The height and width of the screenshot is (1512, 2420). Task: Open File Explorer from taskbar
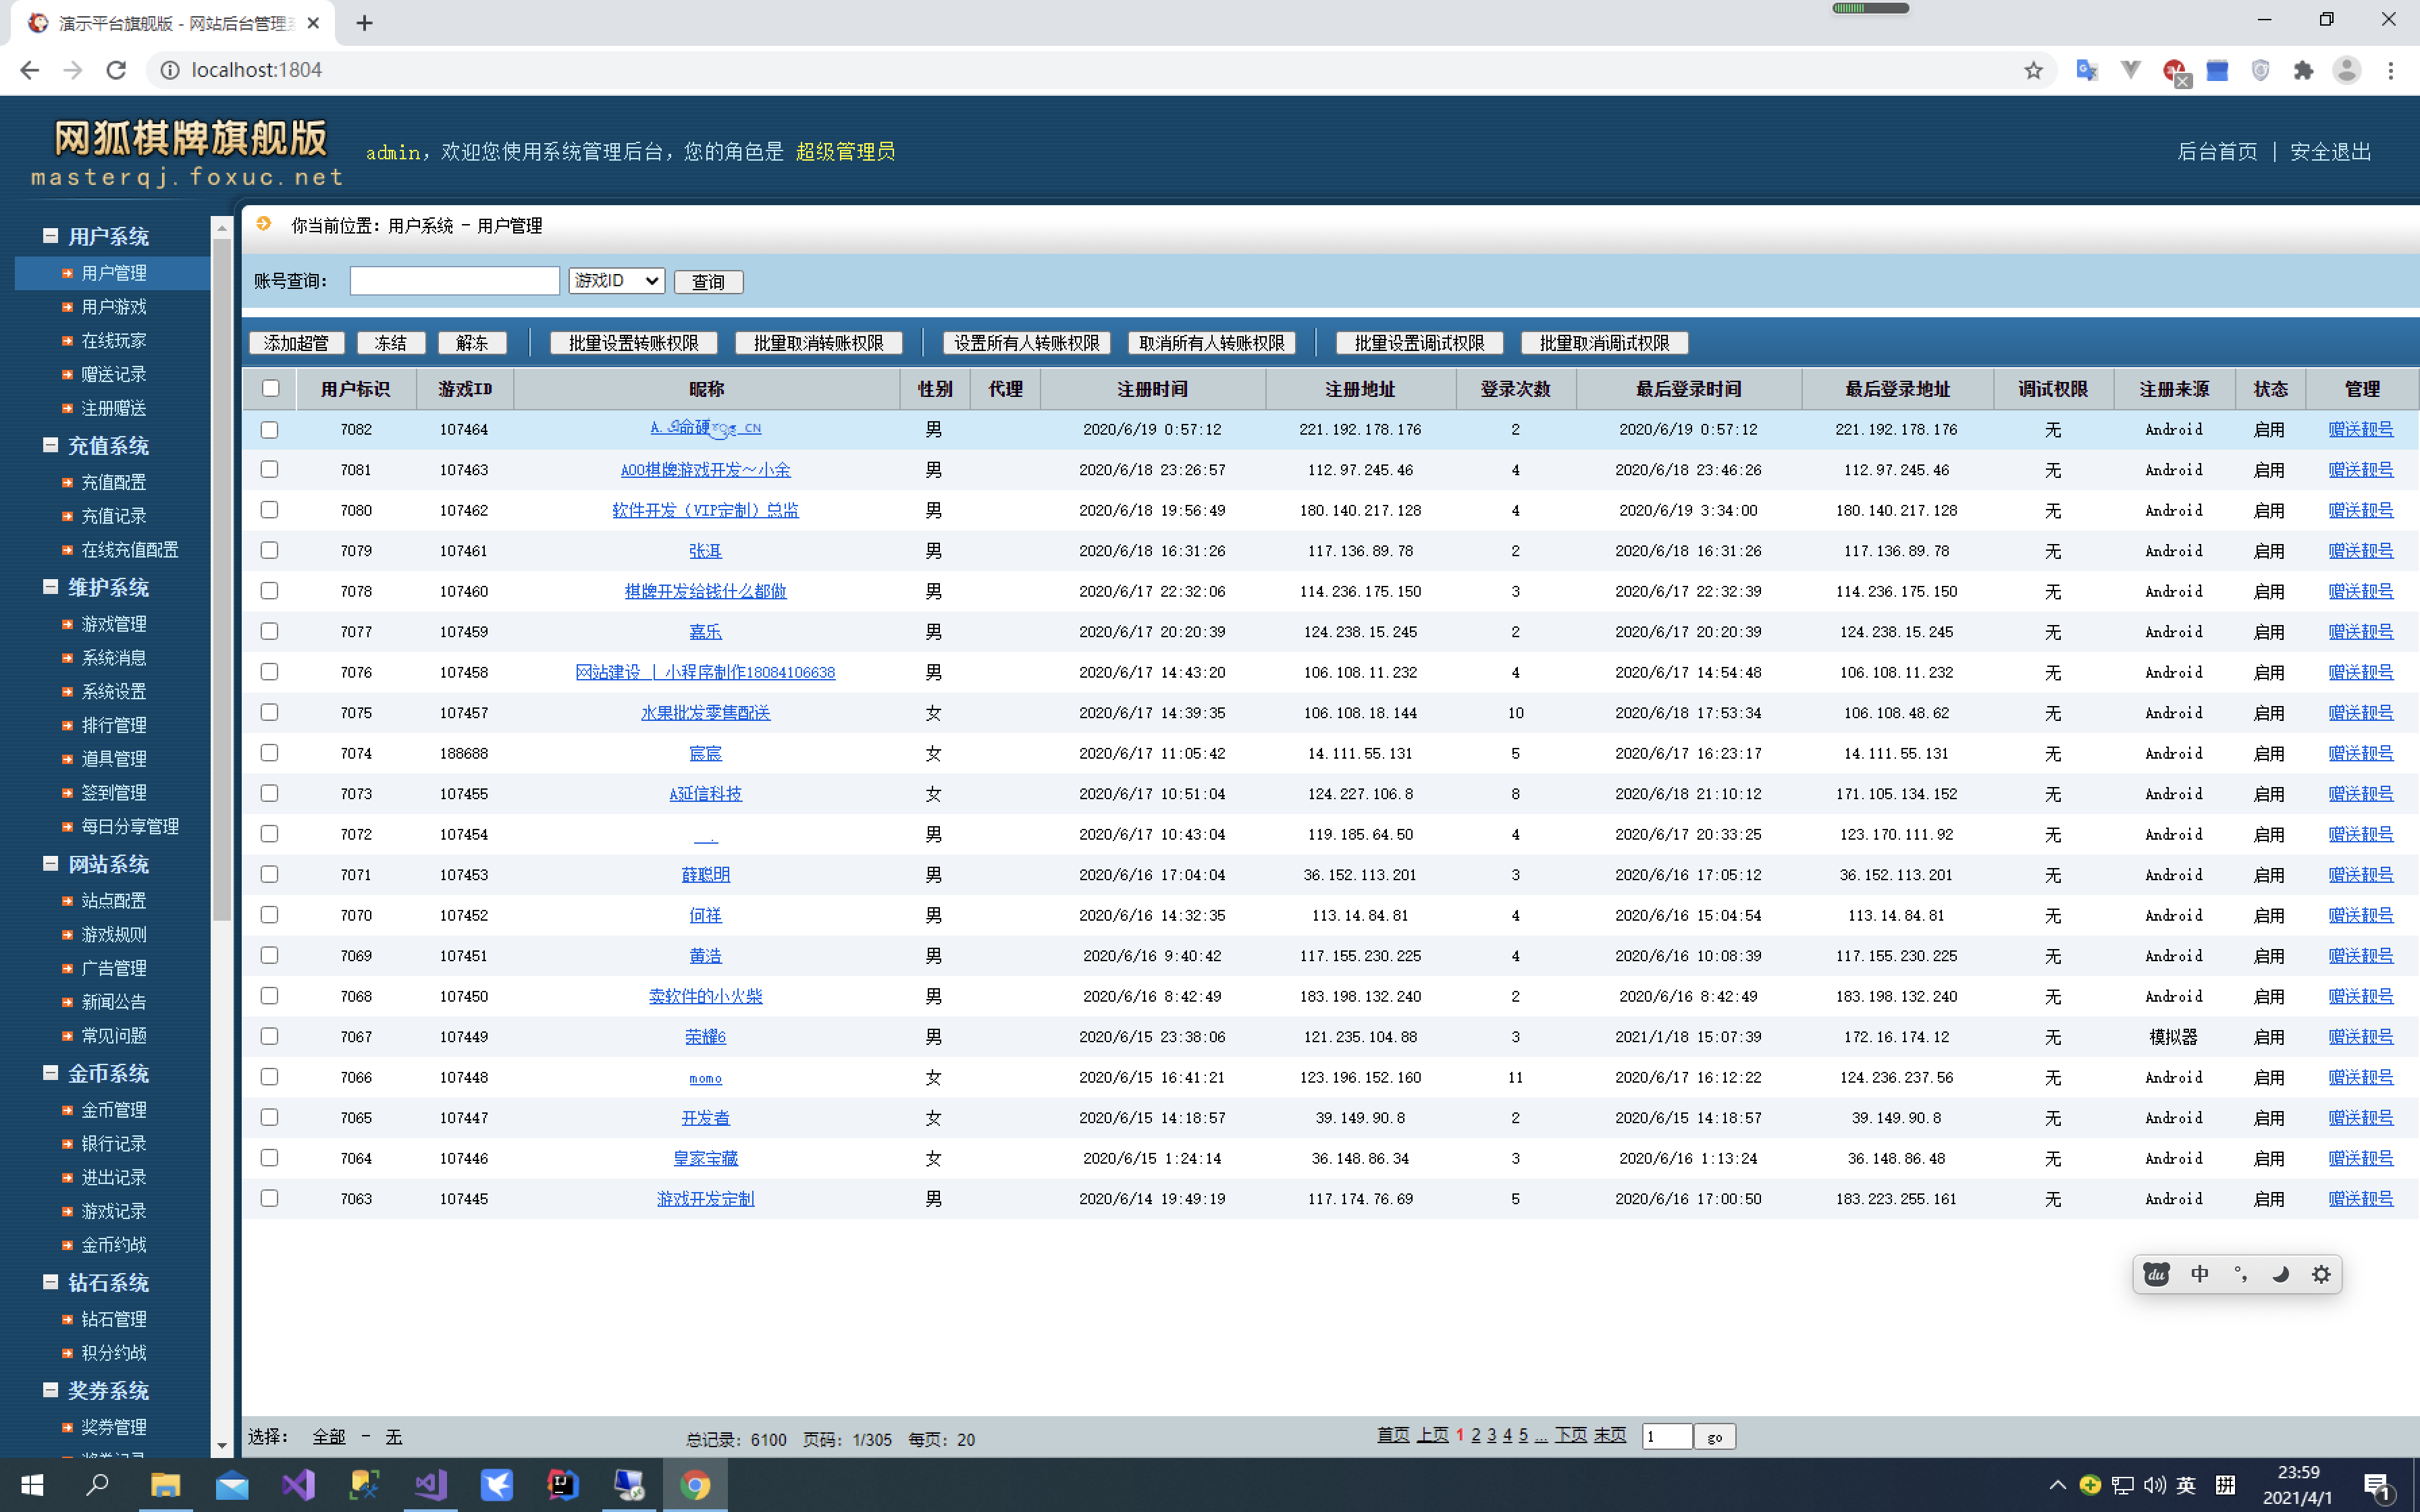pyautogui.click(x=165, y=1485)
